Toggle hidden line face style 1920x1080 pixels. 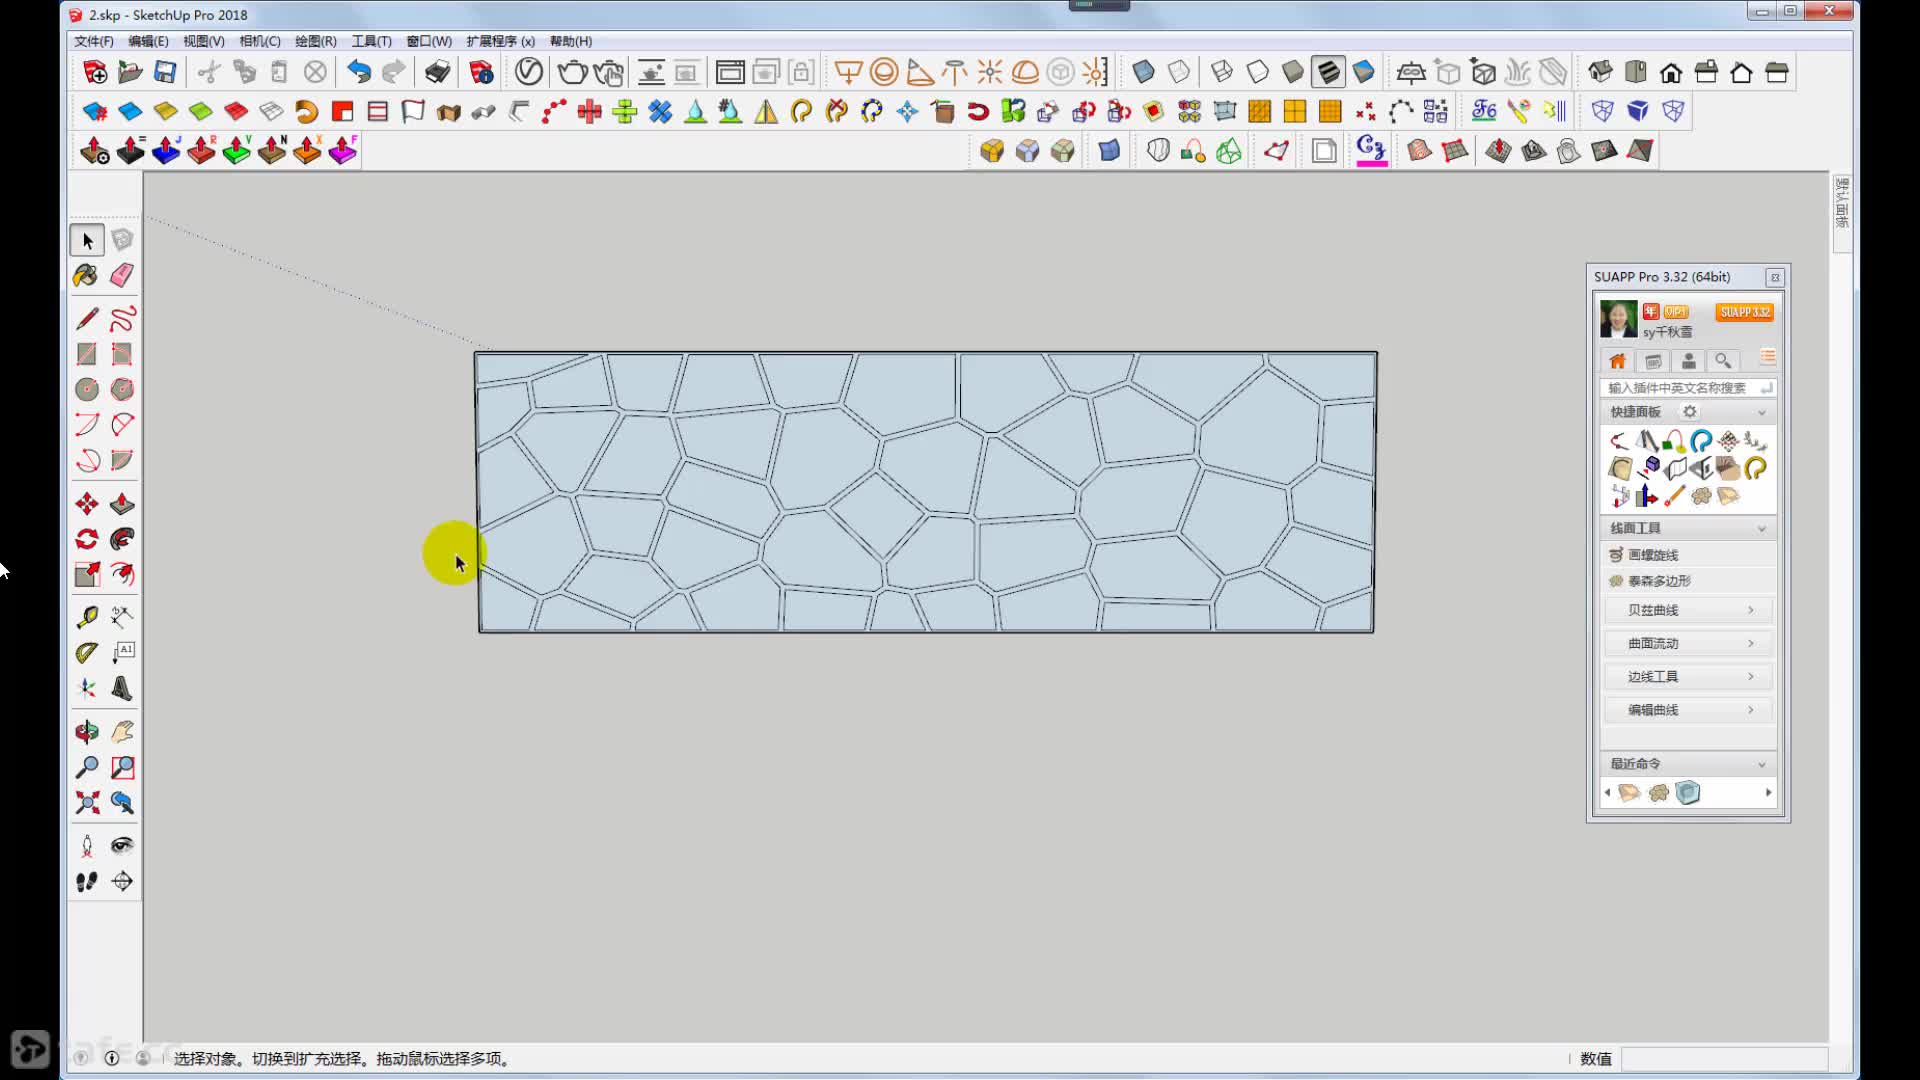click(1257, 72)
